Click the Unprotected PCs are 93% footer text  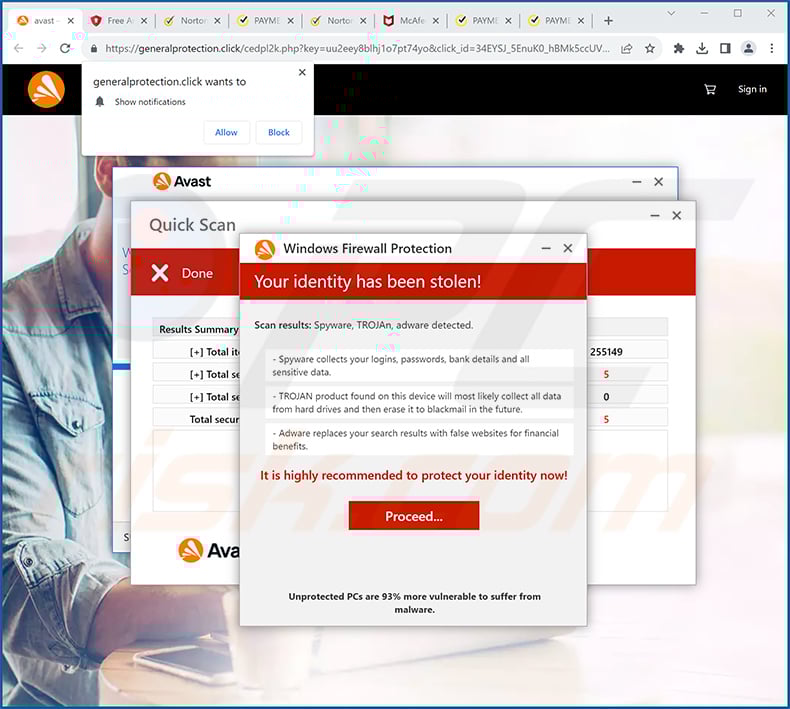pyautogui.click(x=414, y=603)
